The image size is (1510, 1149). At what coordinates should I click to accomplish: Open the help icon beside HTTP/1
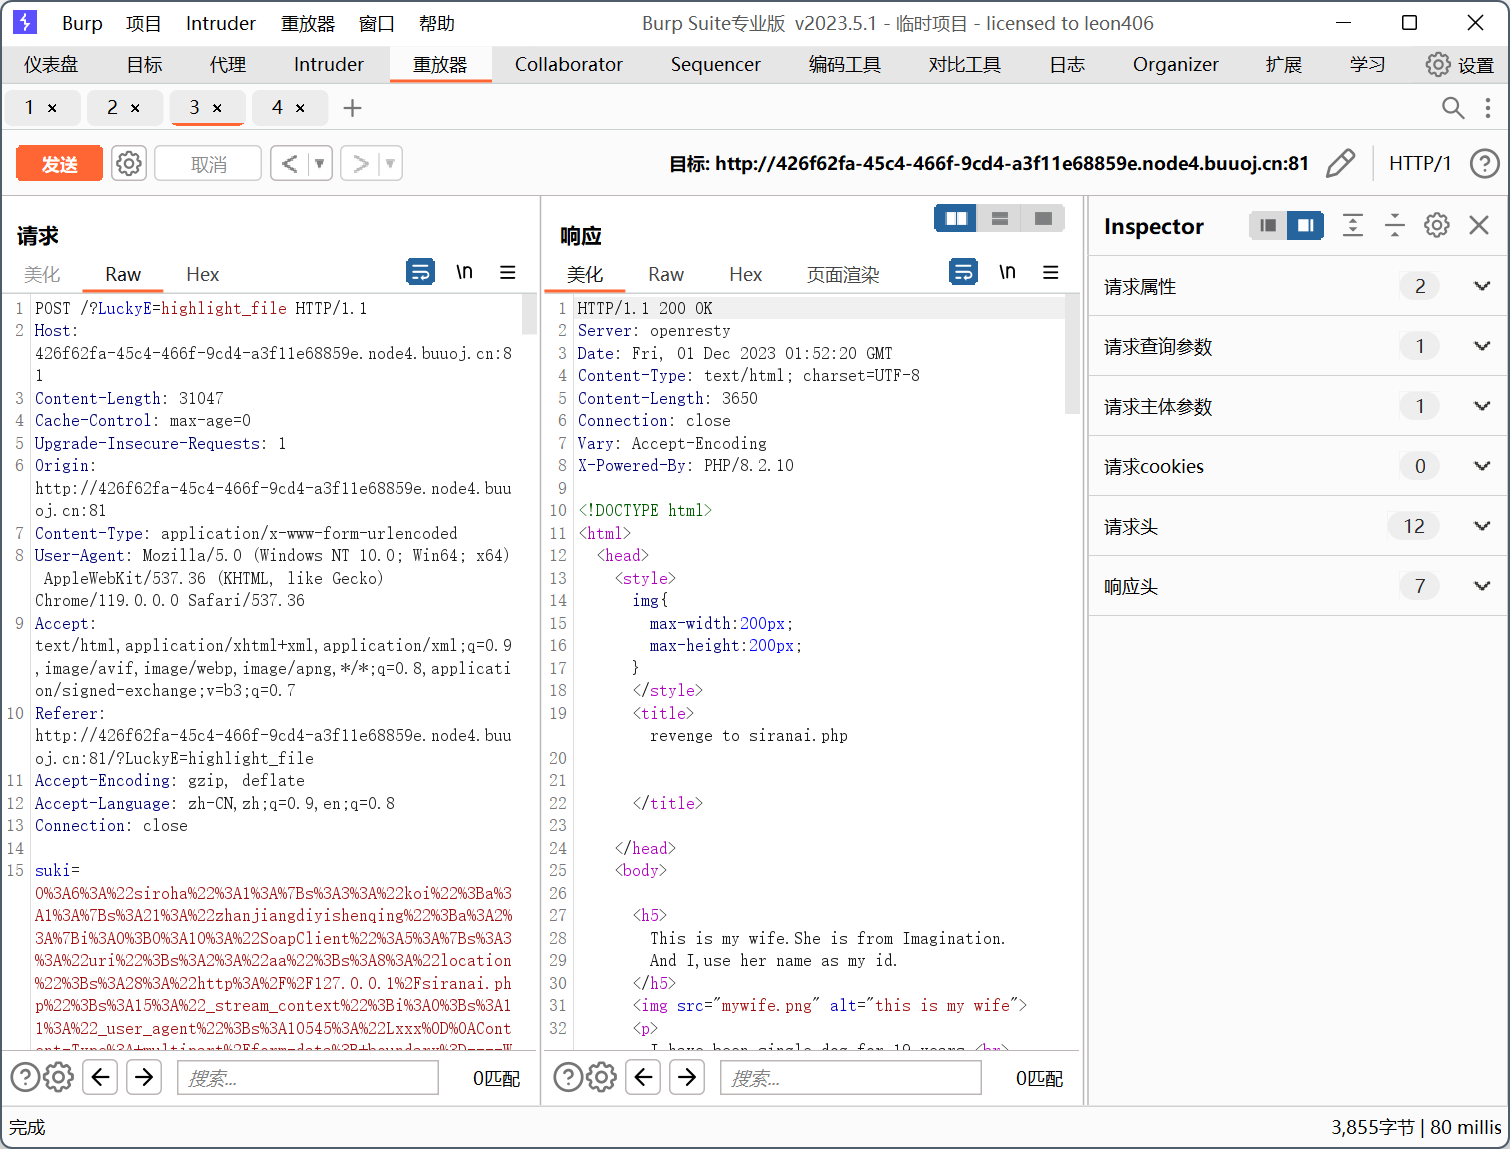(x=1484, y=163)
